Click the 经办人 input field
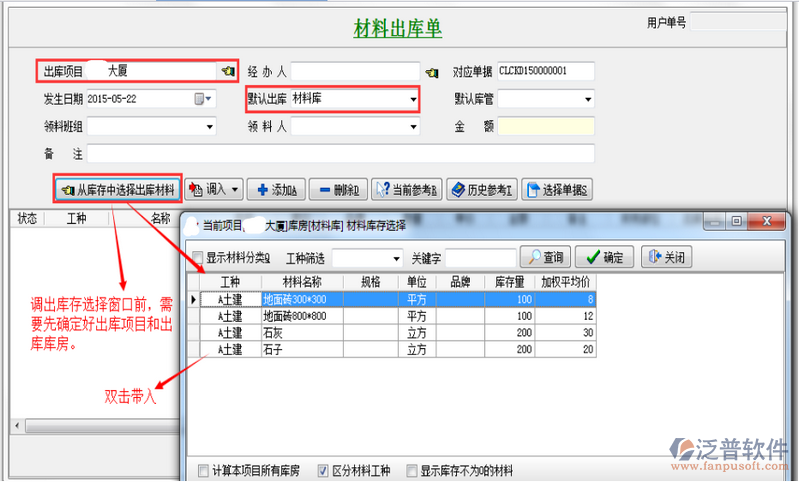The height and width of the screenshot is (482, 799). [x=355, y=71]
